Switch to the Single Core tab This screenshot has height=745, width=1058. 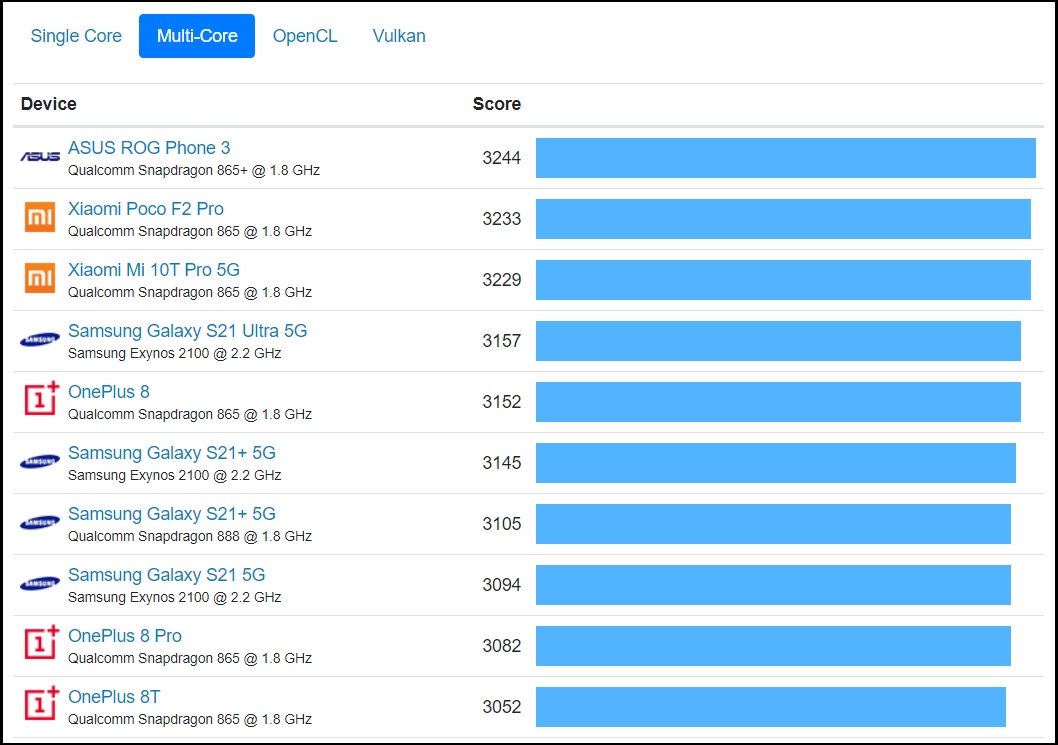click(76, 36)
